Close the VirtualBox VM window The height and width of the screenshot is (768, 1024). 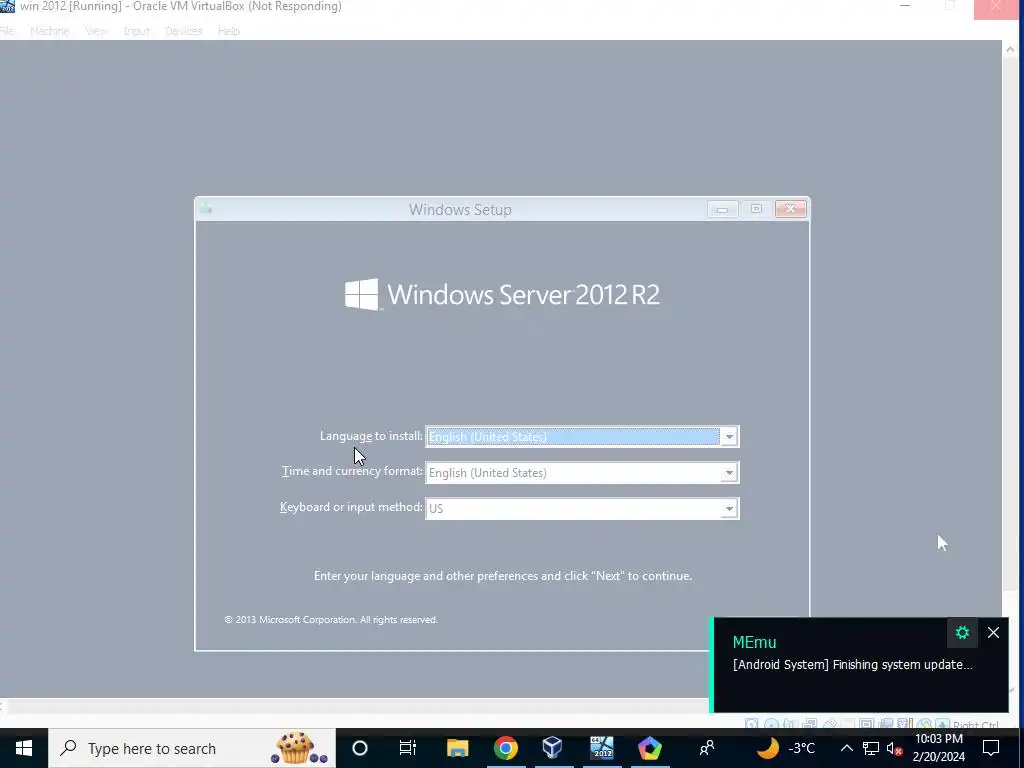pos(996,7)
